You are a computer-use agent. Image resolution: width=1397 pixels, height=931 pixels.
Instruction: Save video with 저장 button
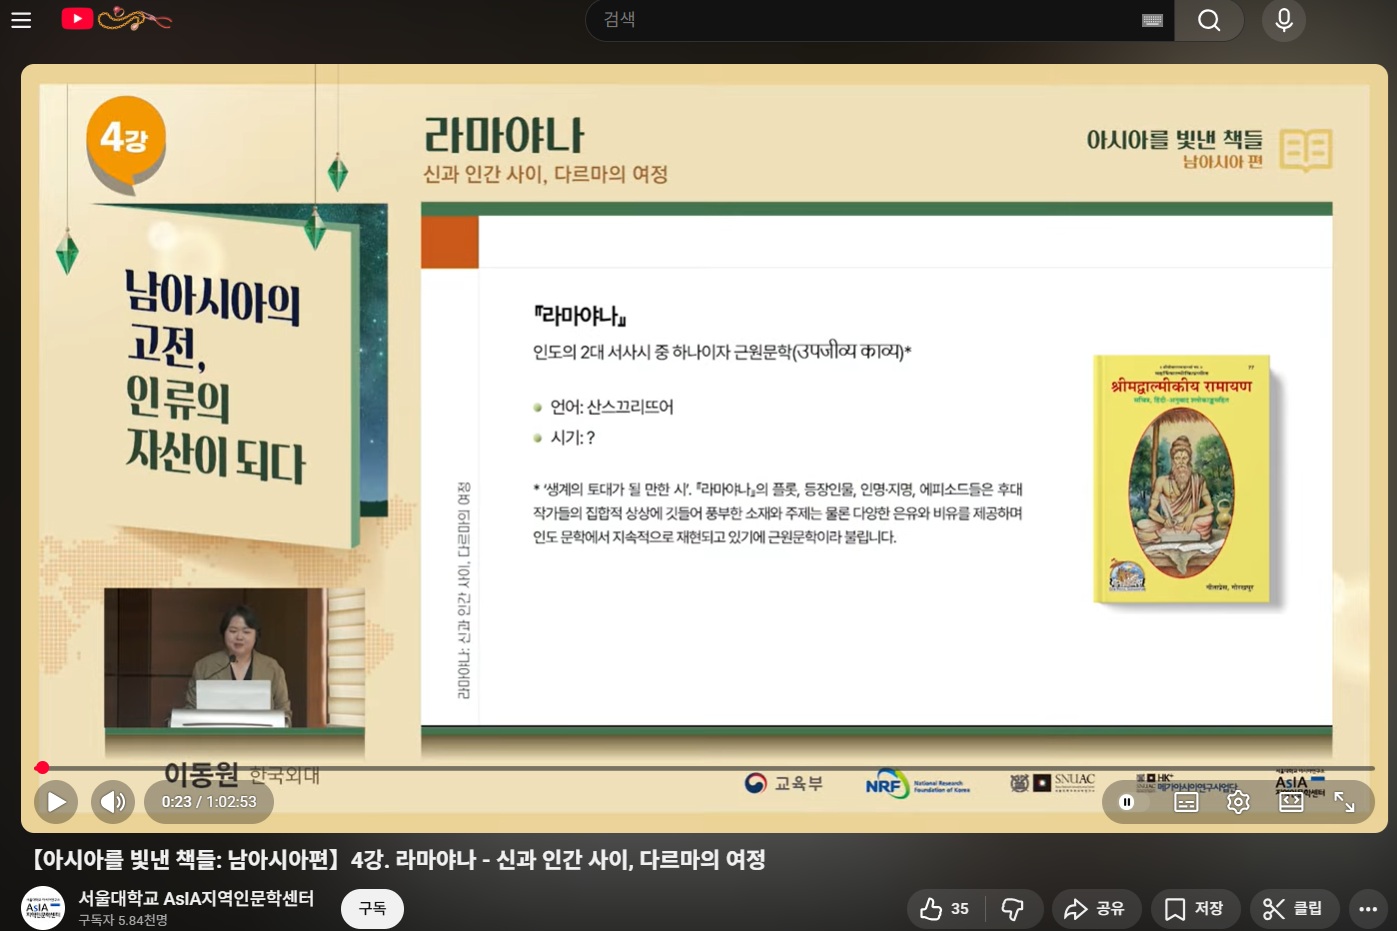coord(1195,909)
